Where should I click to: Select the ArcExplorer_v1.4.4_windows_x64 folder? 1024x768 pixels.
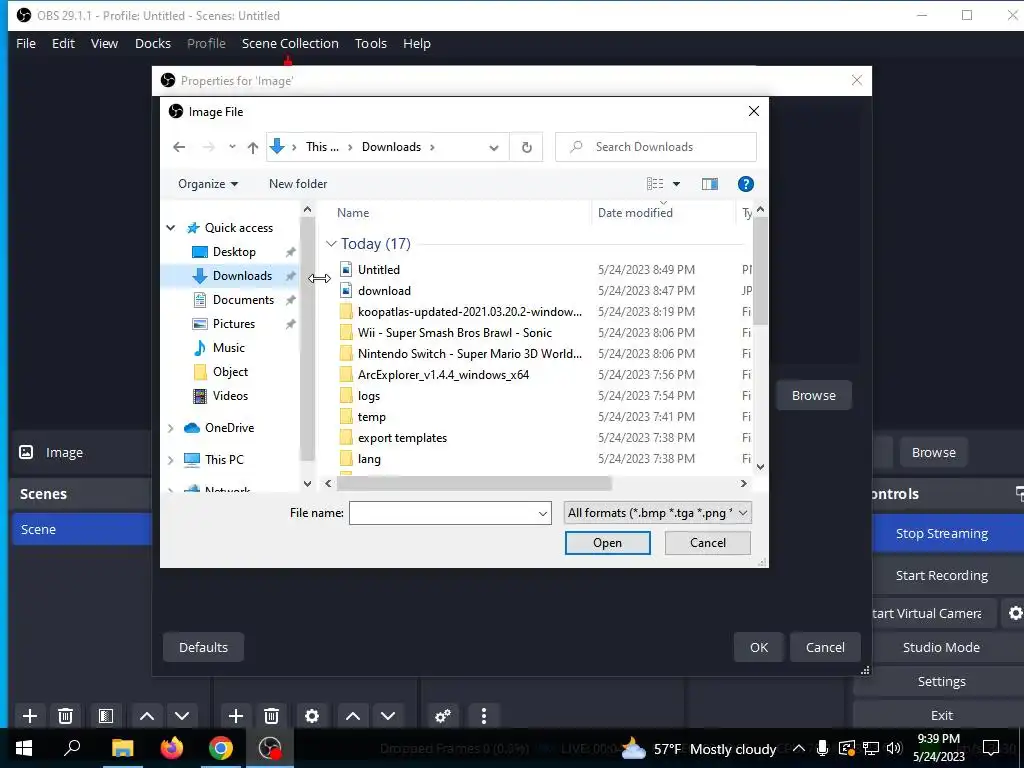(x=443, y=375)
